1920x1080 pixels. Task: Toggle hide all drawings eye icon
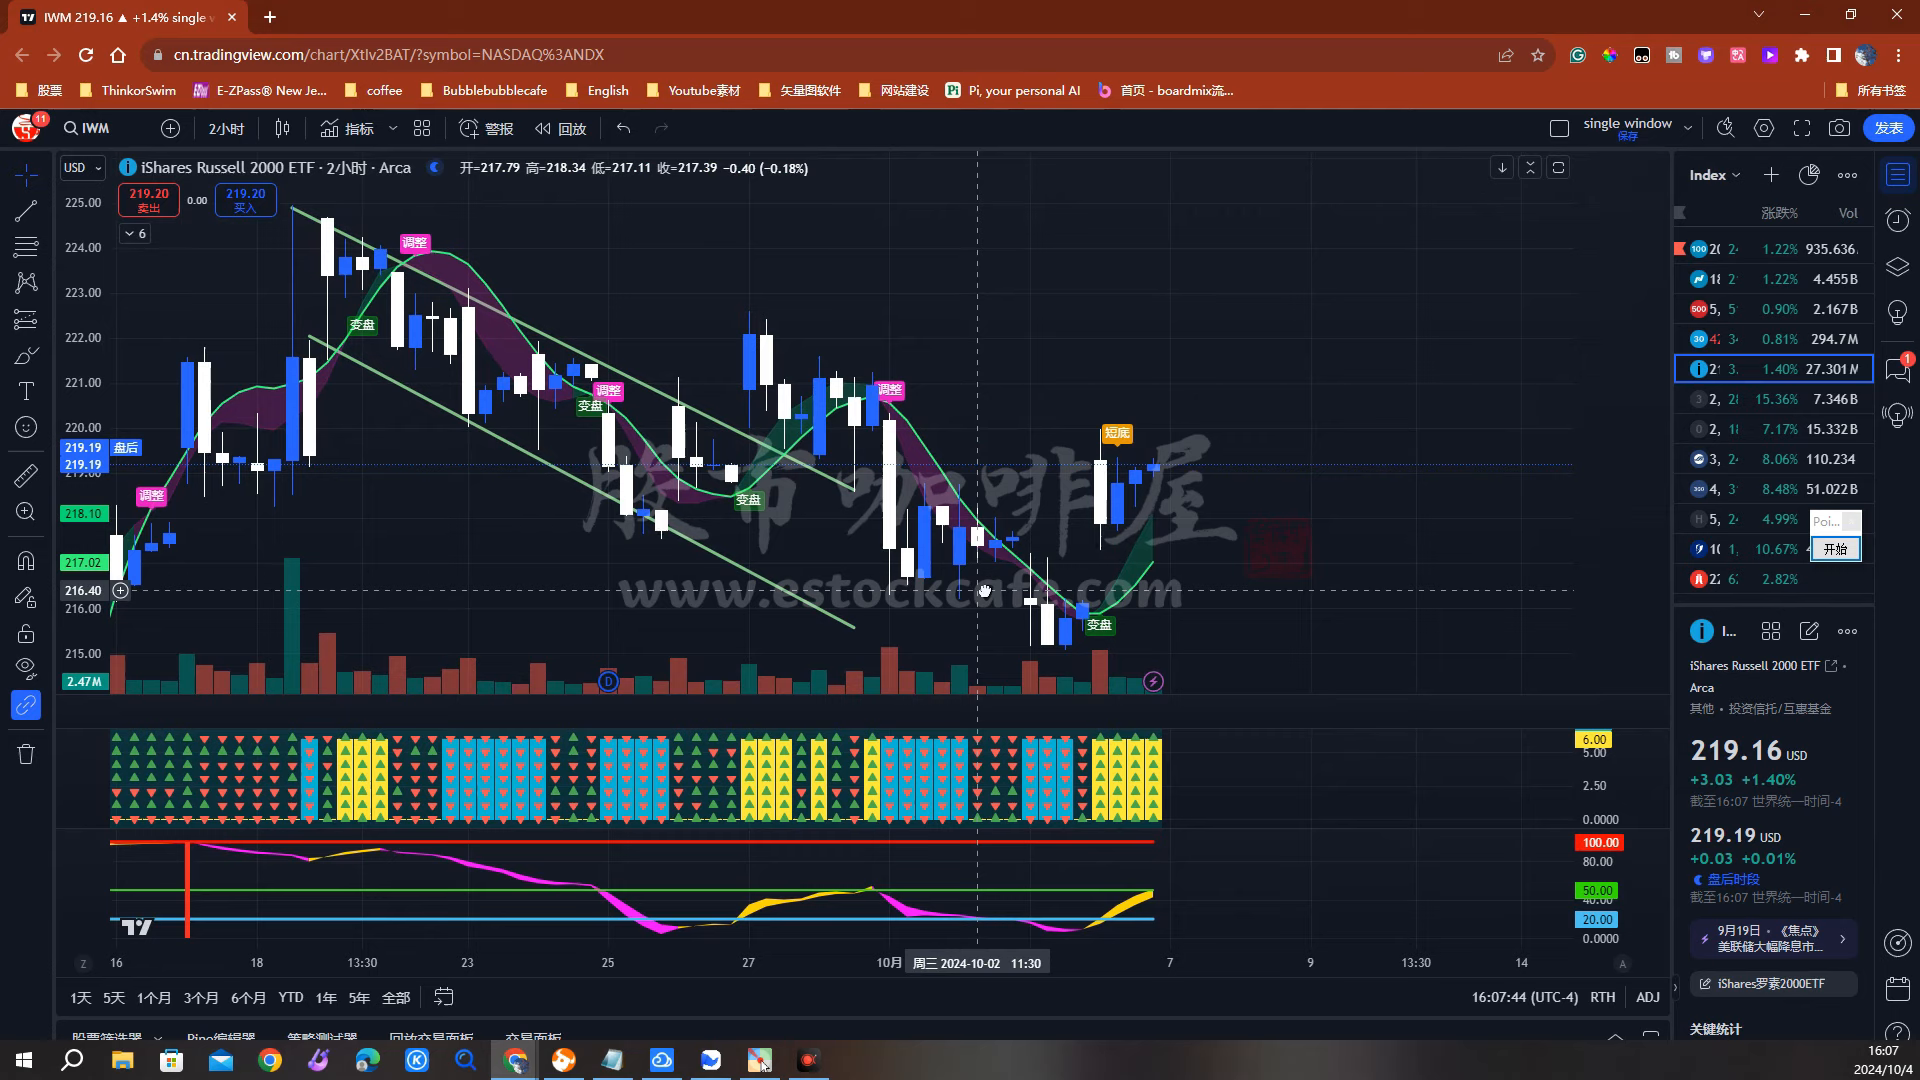pos(26,668)
